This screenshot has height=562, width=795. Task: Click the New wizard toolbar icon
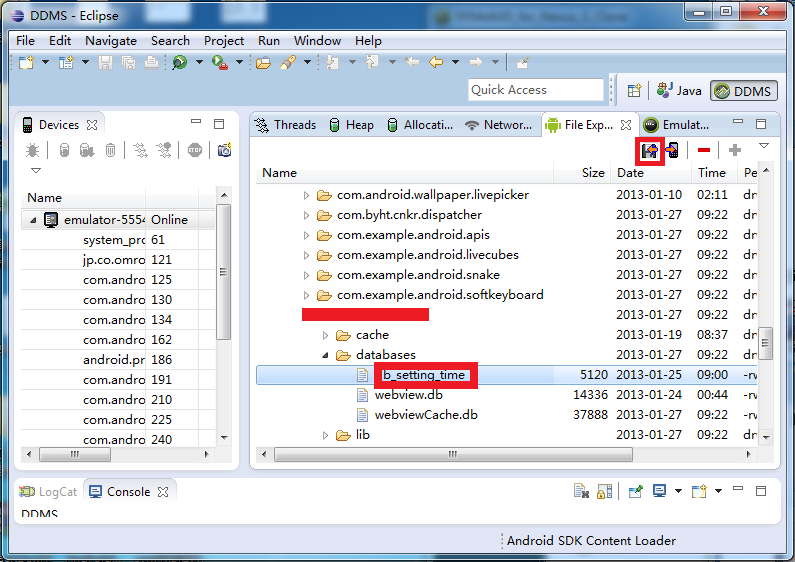(x=26, y=62)
